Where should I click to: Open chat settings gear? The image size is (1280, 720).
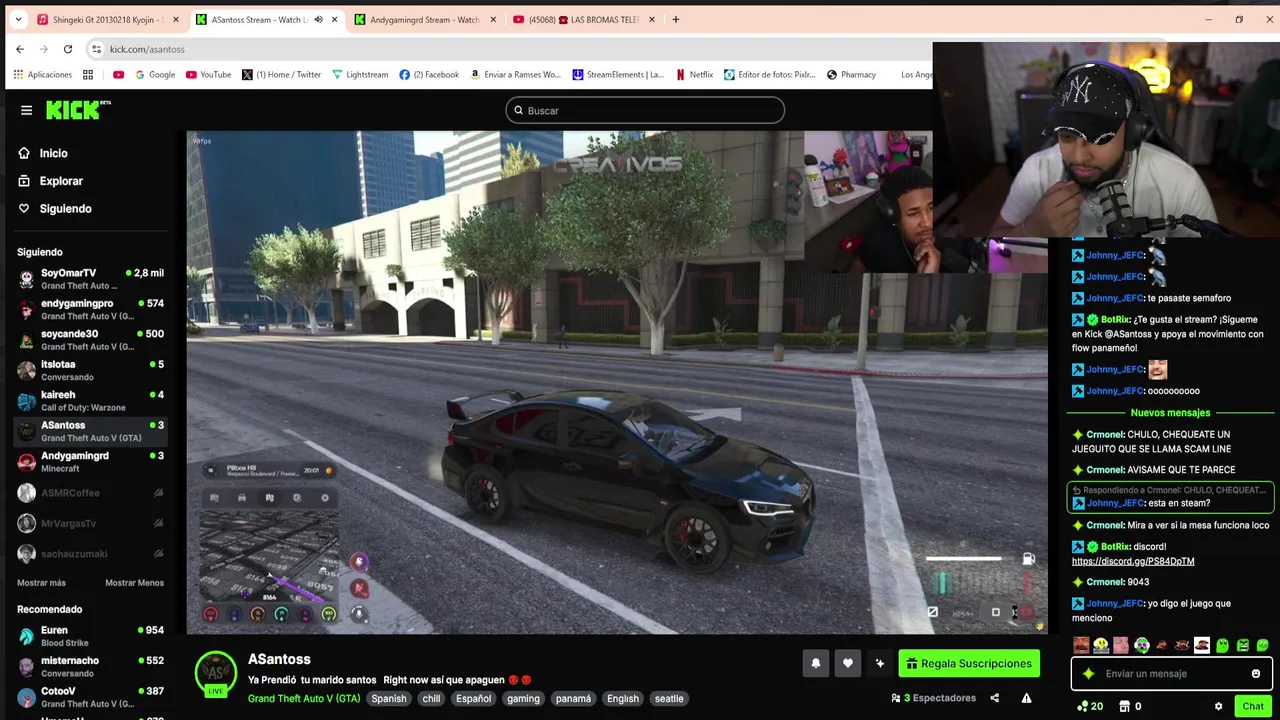click(1218, 706)
